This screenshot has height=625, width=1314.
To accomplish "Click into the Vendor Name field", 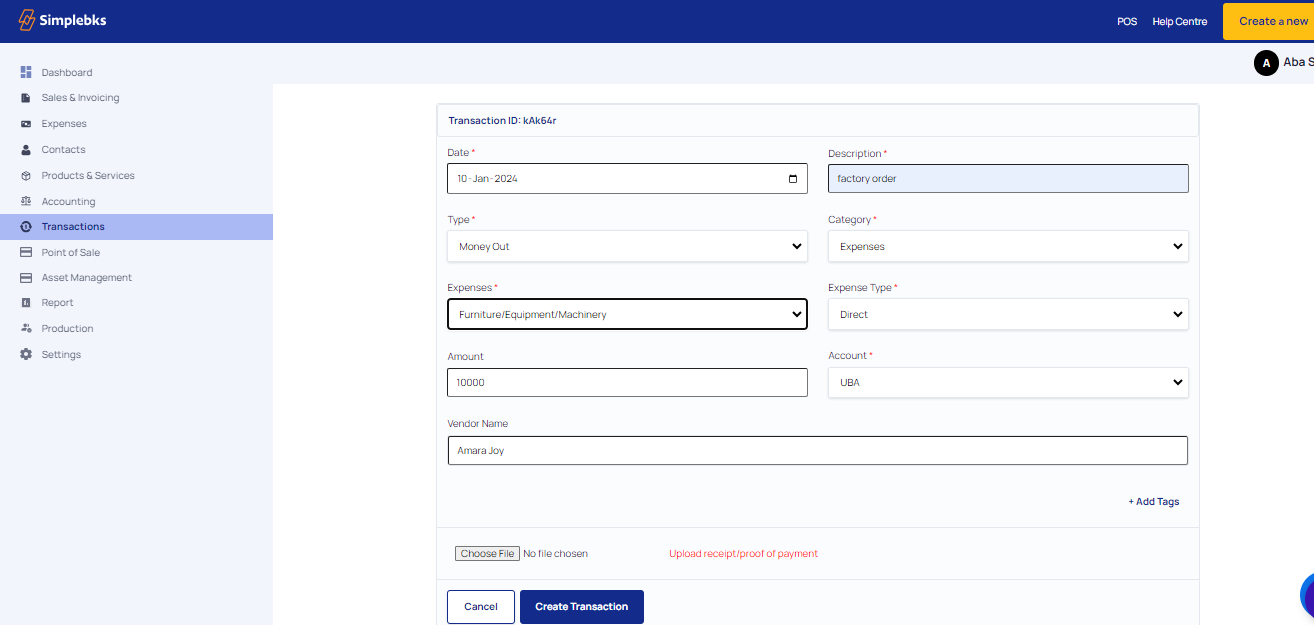I will point(817,451).
